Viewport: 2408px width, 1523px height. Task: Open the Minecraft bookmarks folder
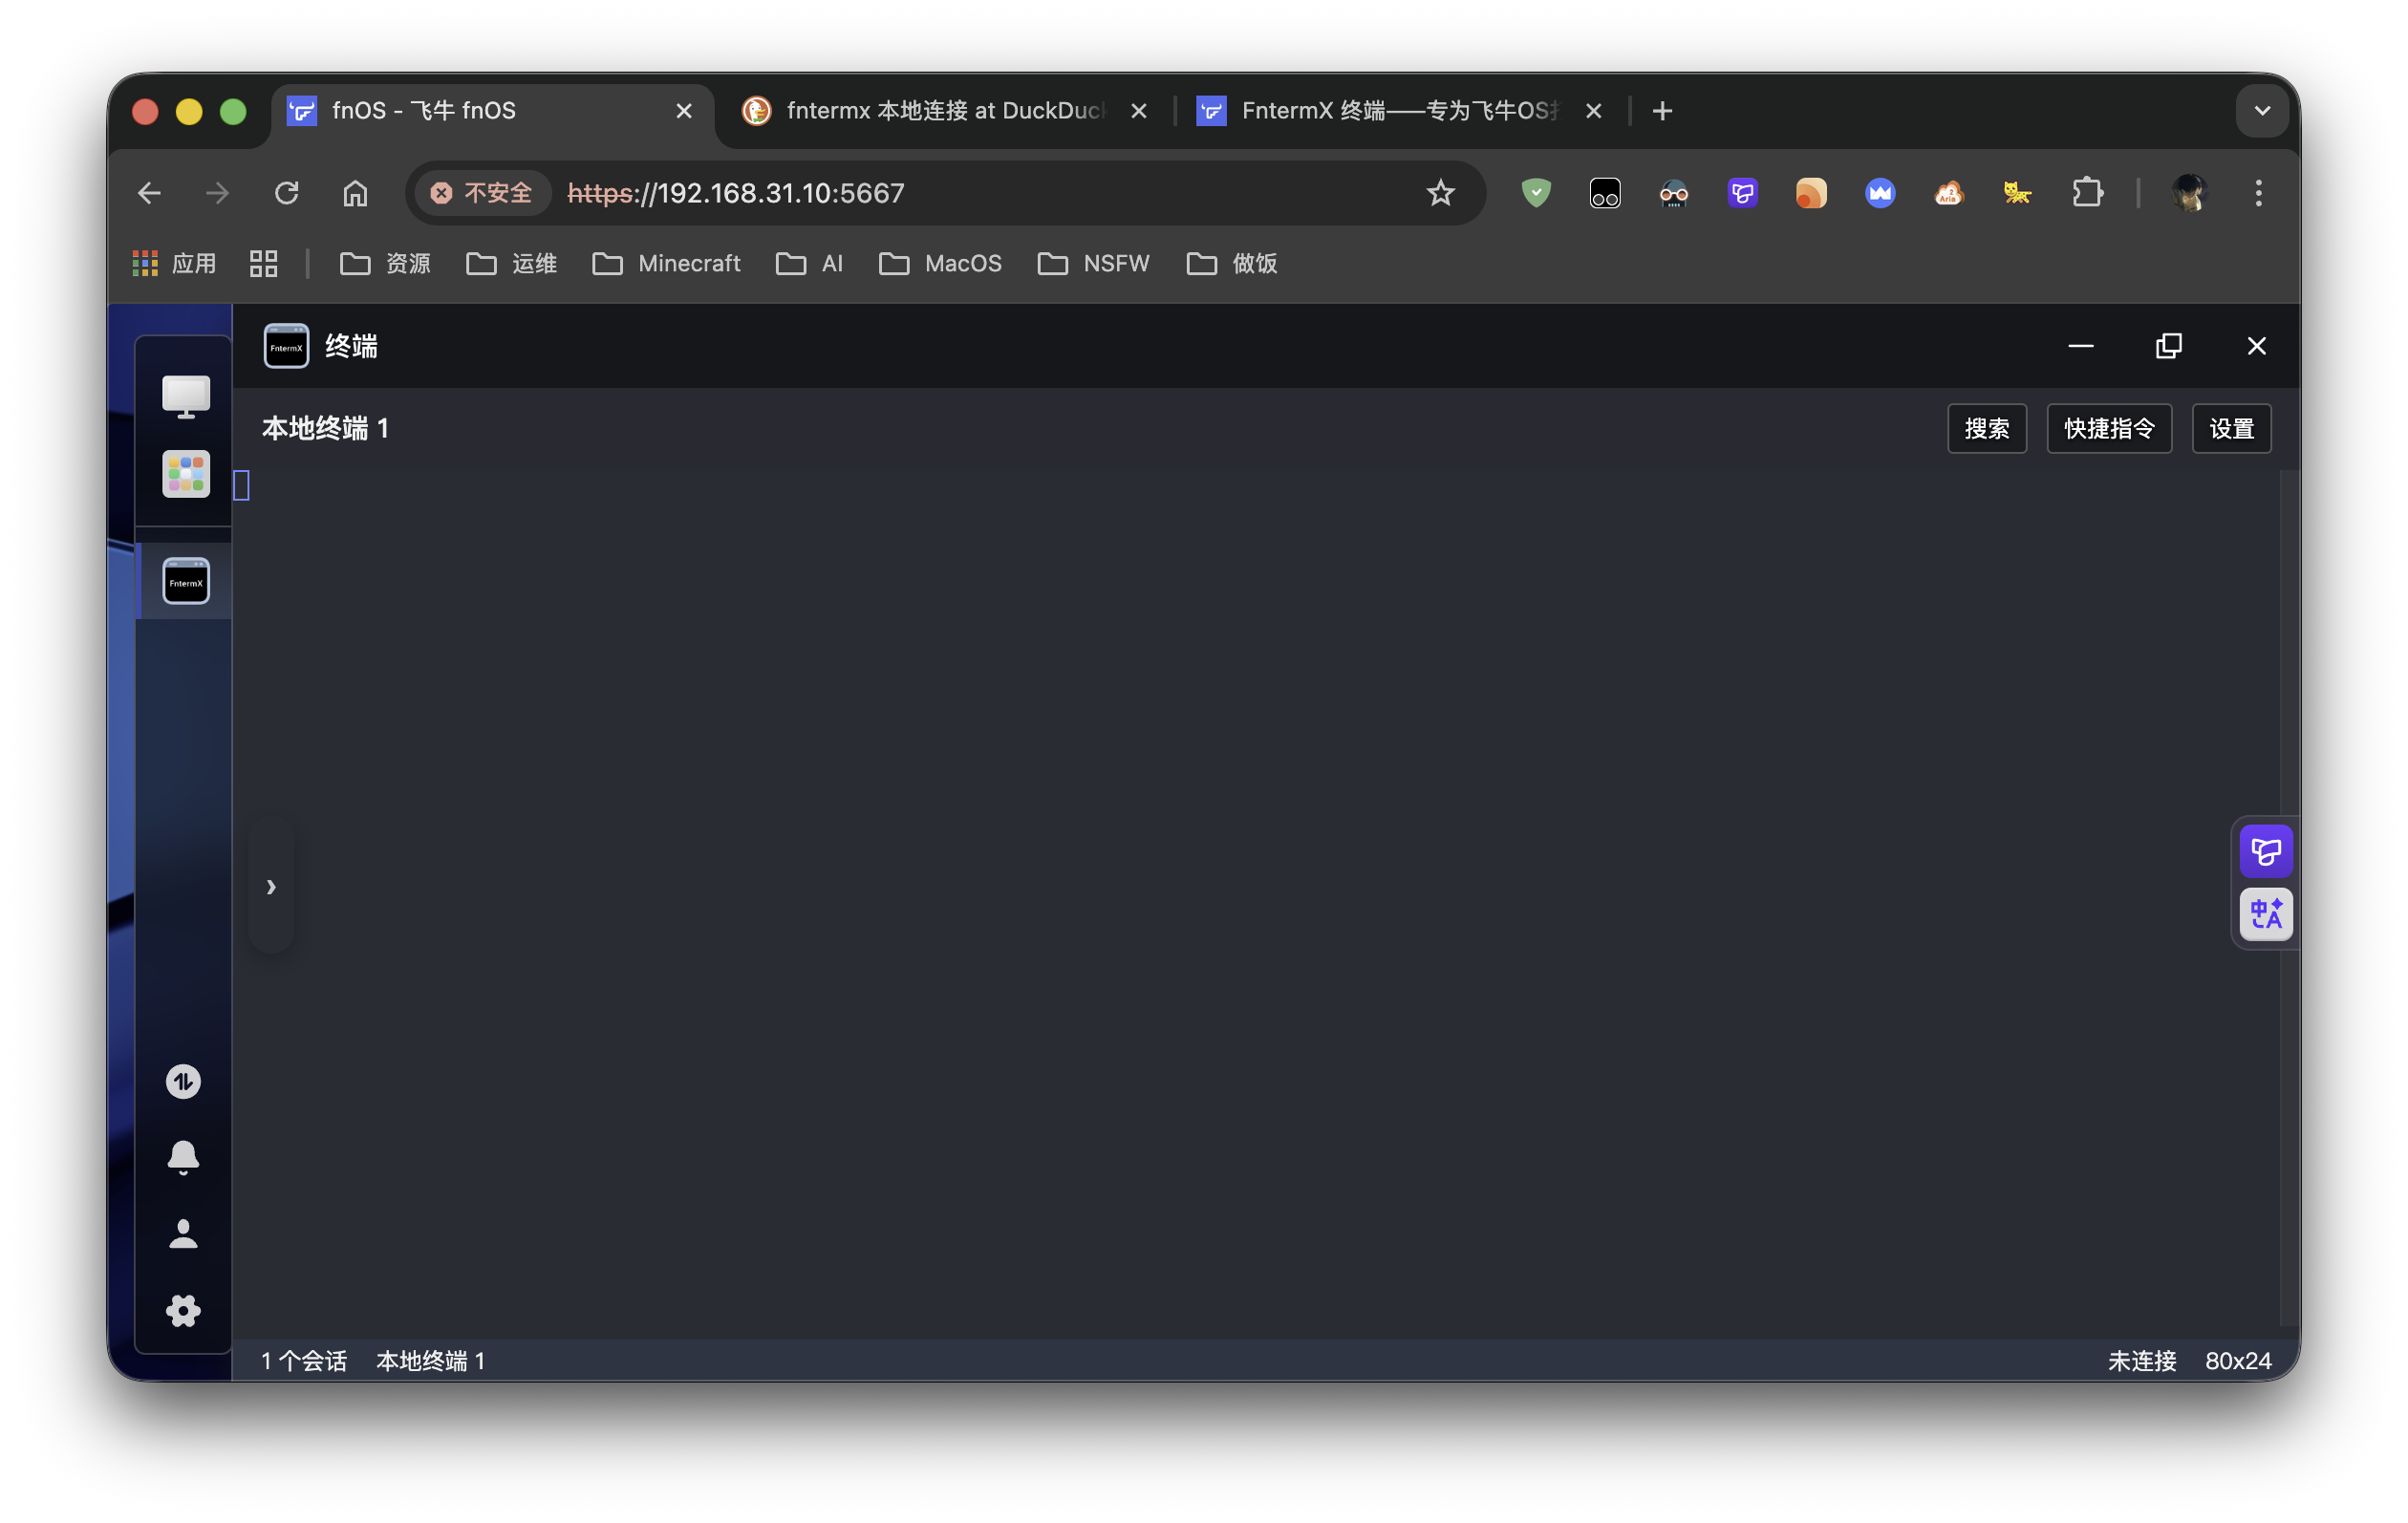pyautogui.click(x=666, y=264)
